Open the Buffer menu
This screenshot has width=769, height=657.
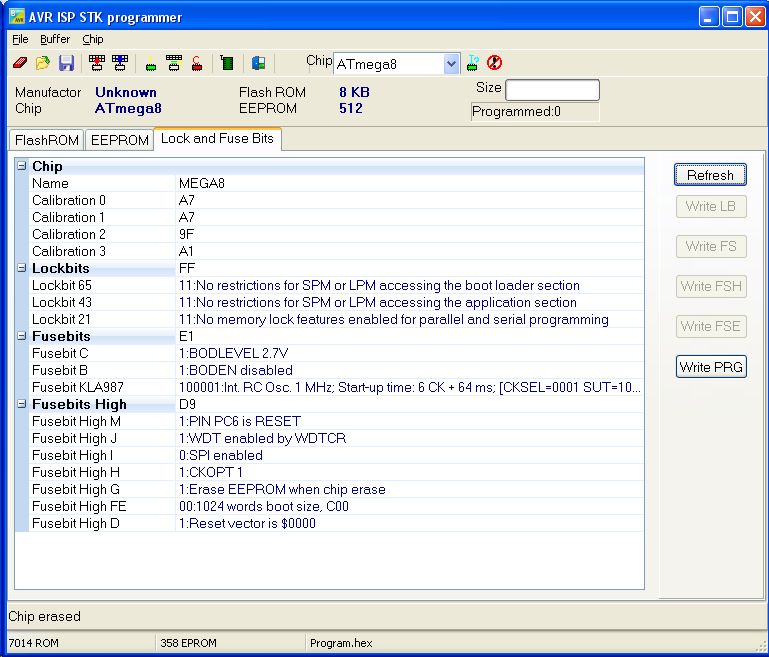[55, 39]
